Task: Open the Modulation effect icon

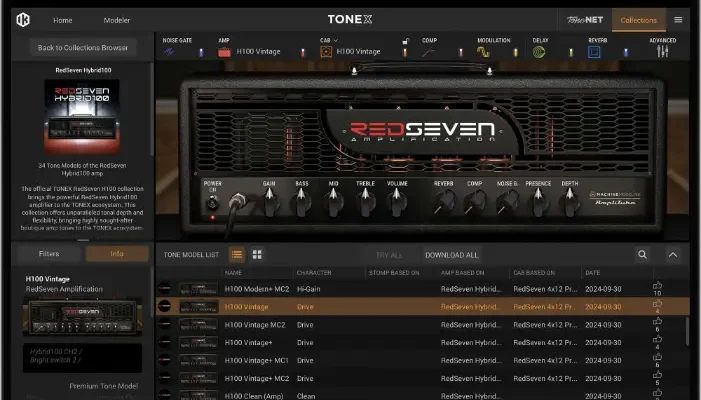Action: point(483,51)
